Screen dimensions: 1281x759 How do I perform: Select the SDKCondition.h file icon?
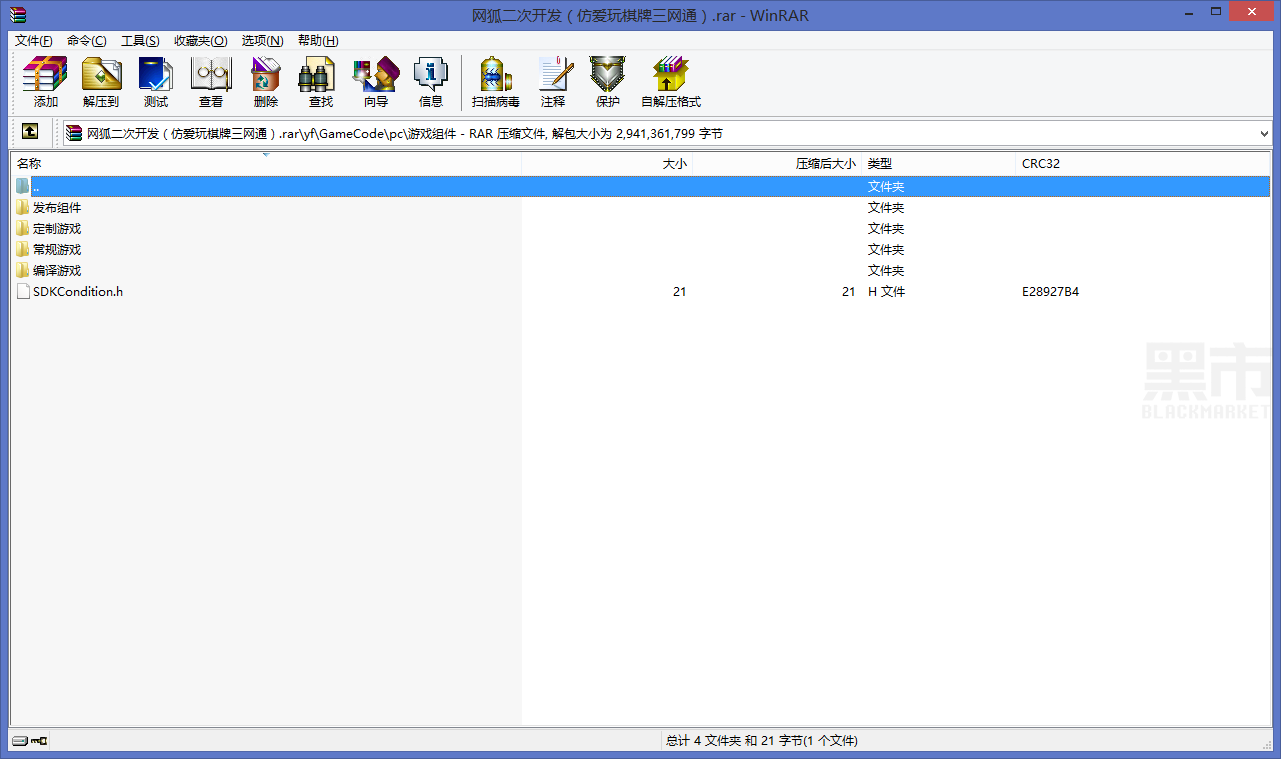coord(23,292)
